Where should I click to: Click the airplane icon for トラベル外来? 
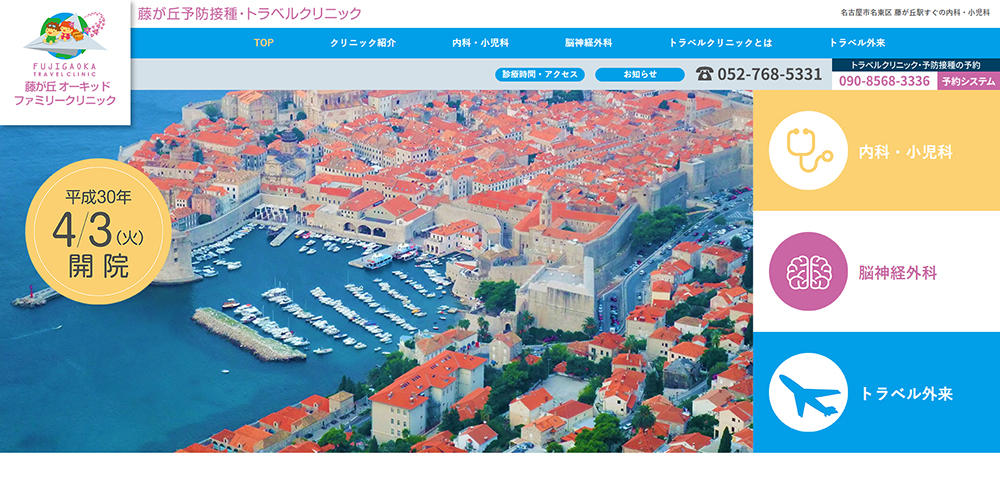coord(808,392)
